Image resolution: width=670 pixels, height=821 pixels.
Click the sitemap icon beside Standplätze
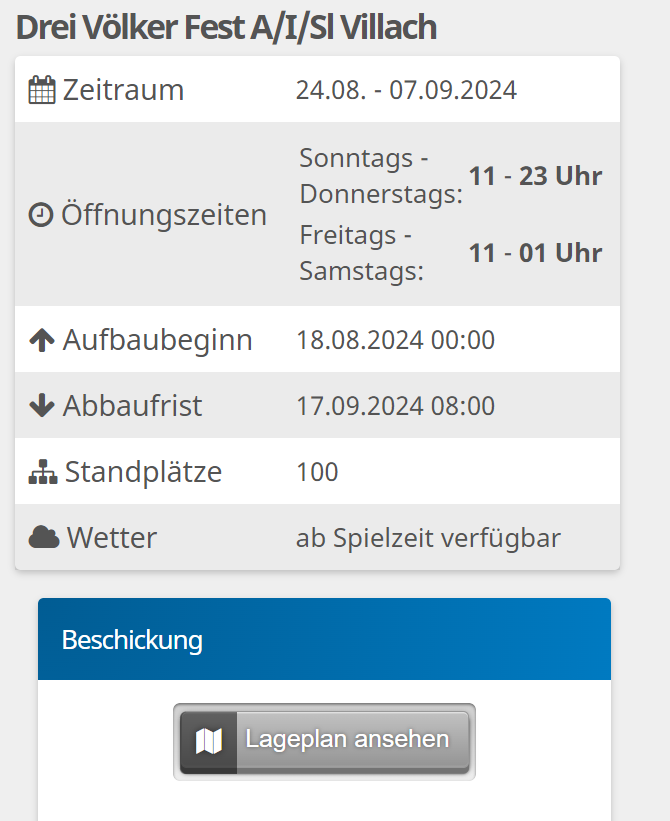pyautogui.click(x=43, y=472)
